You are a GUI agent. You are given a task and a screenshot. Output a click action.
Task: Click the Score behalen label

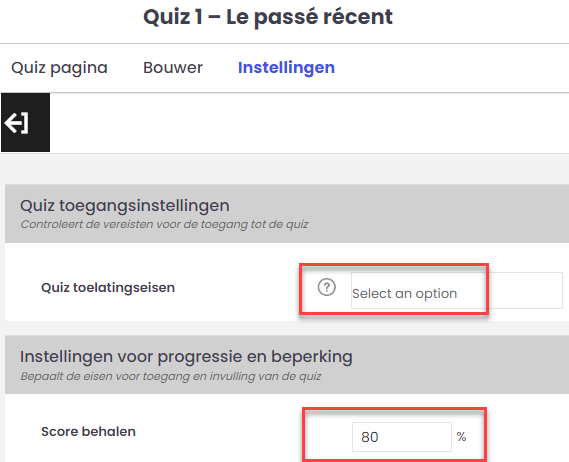pyautogui.click(x=88, y=432)
